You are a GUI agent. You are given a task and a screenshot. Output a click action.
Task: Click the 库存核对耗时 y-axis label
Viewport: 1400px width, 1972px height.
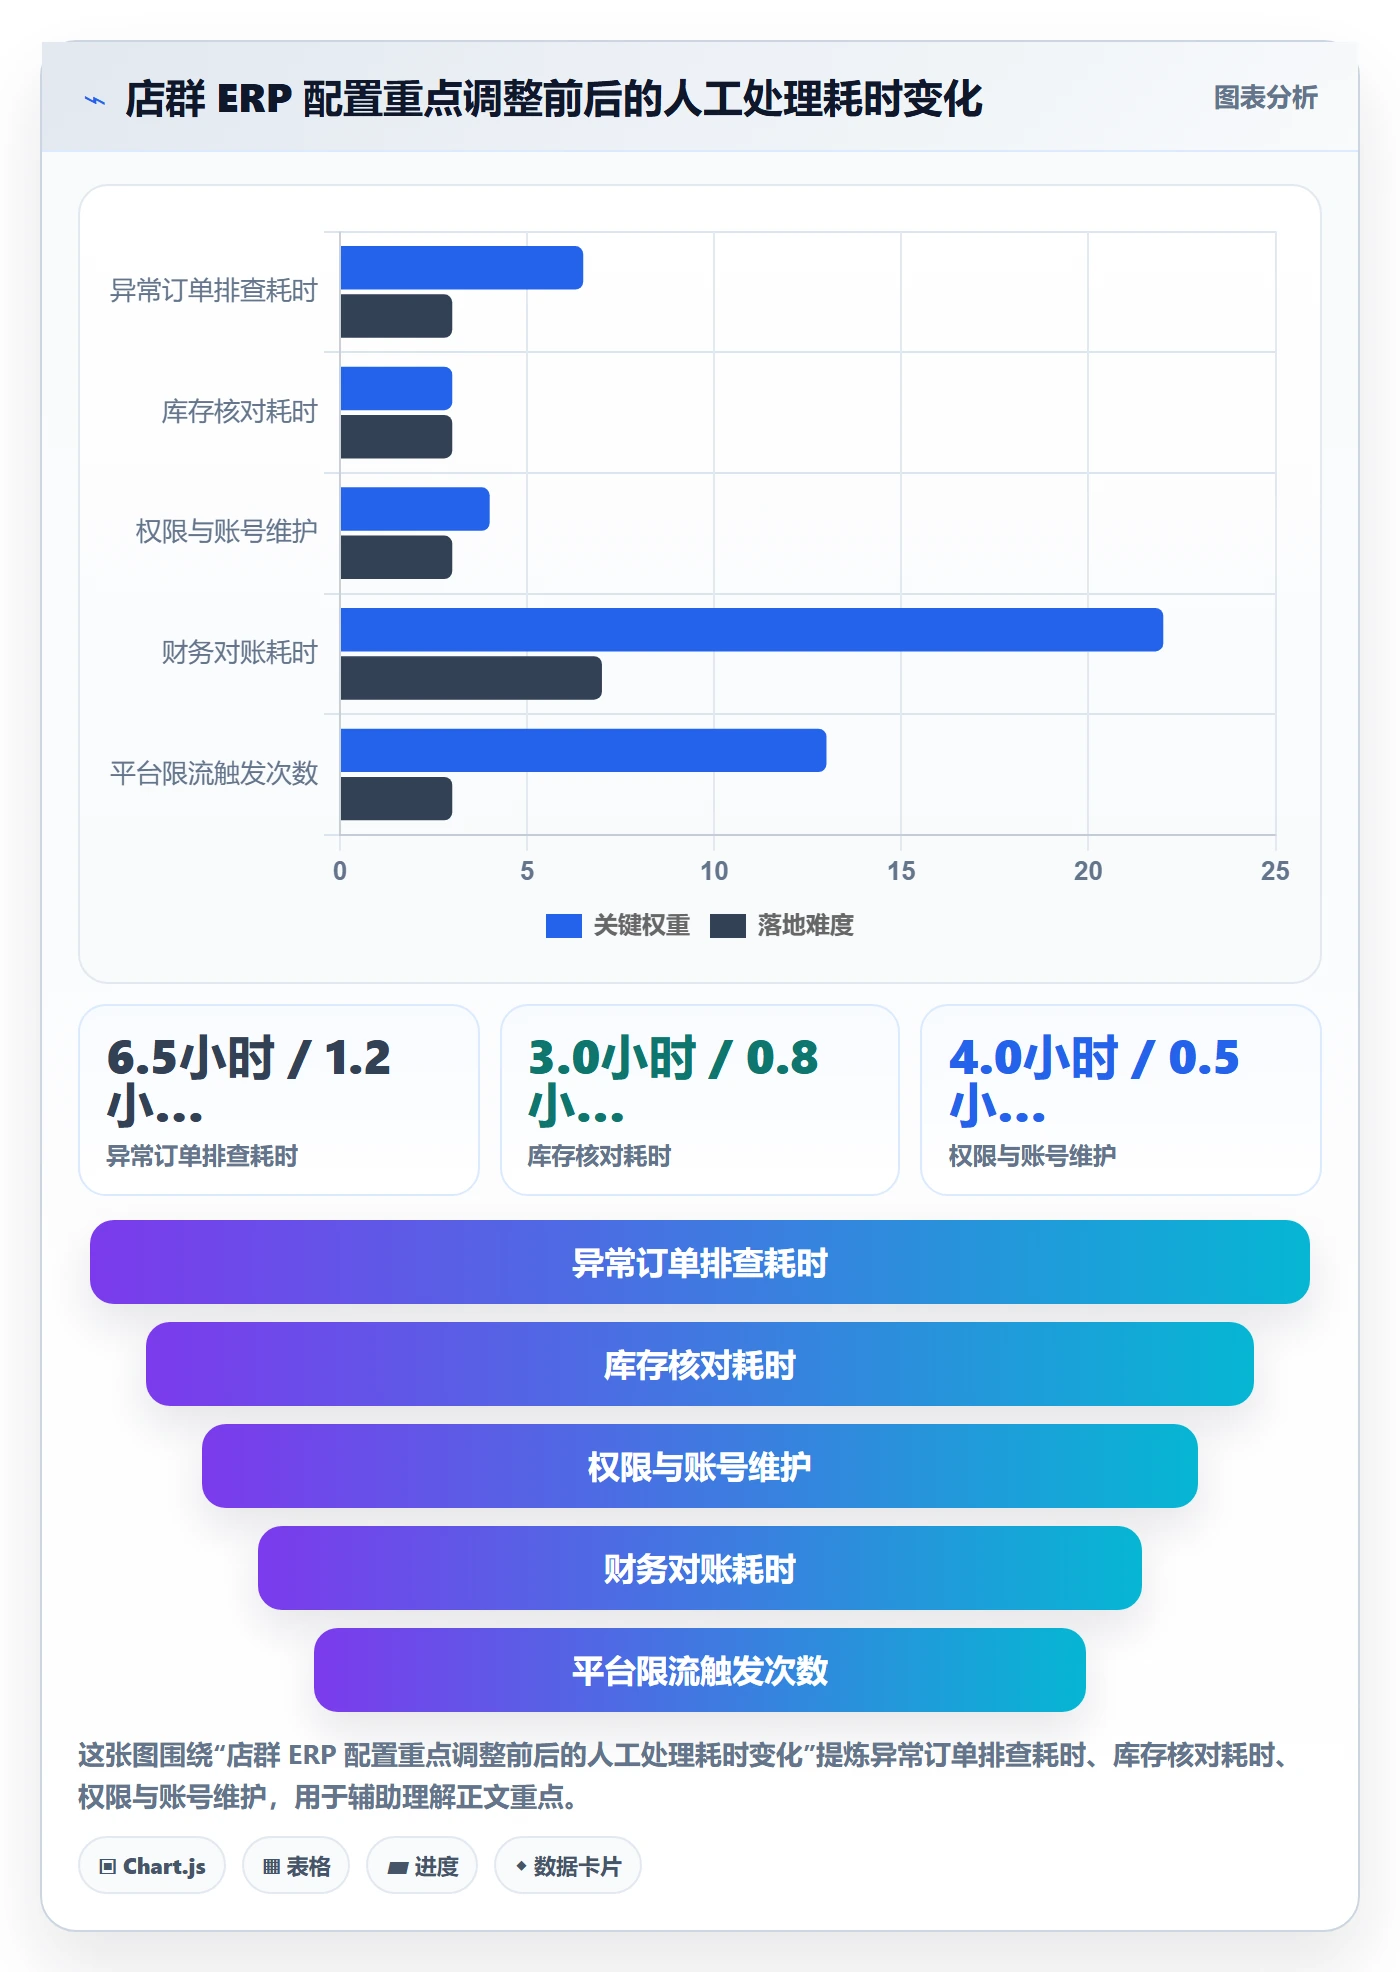(240, 412)
